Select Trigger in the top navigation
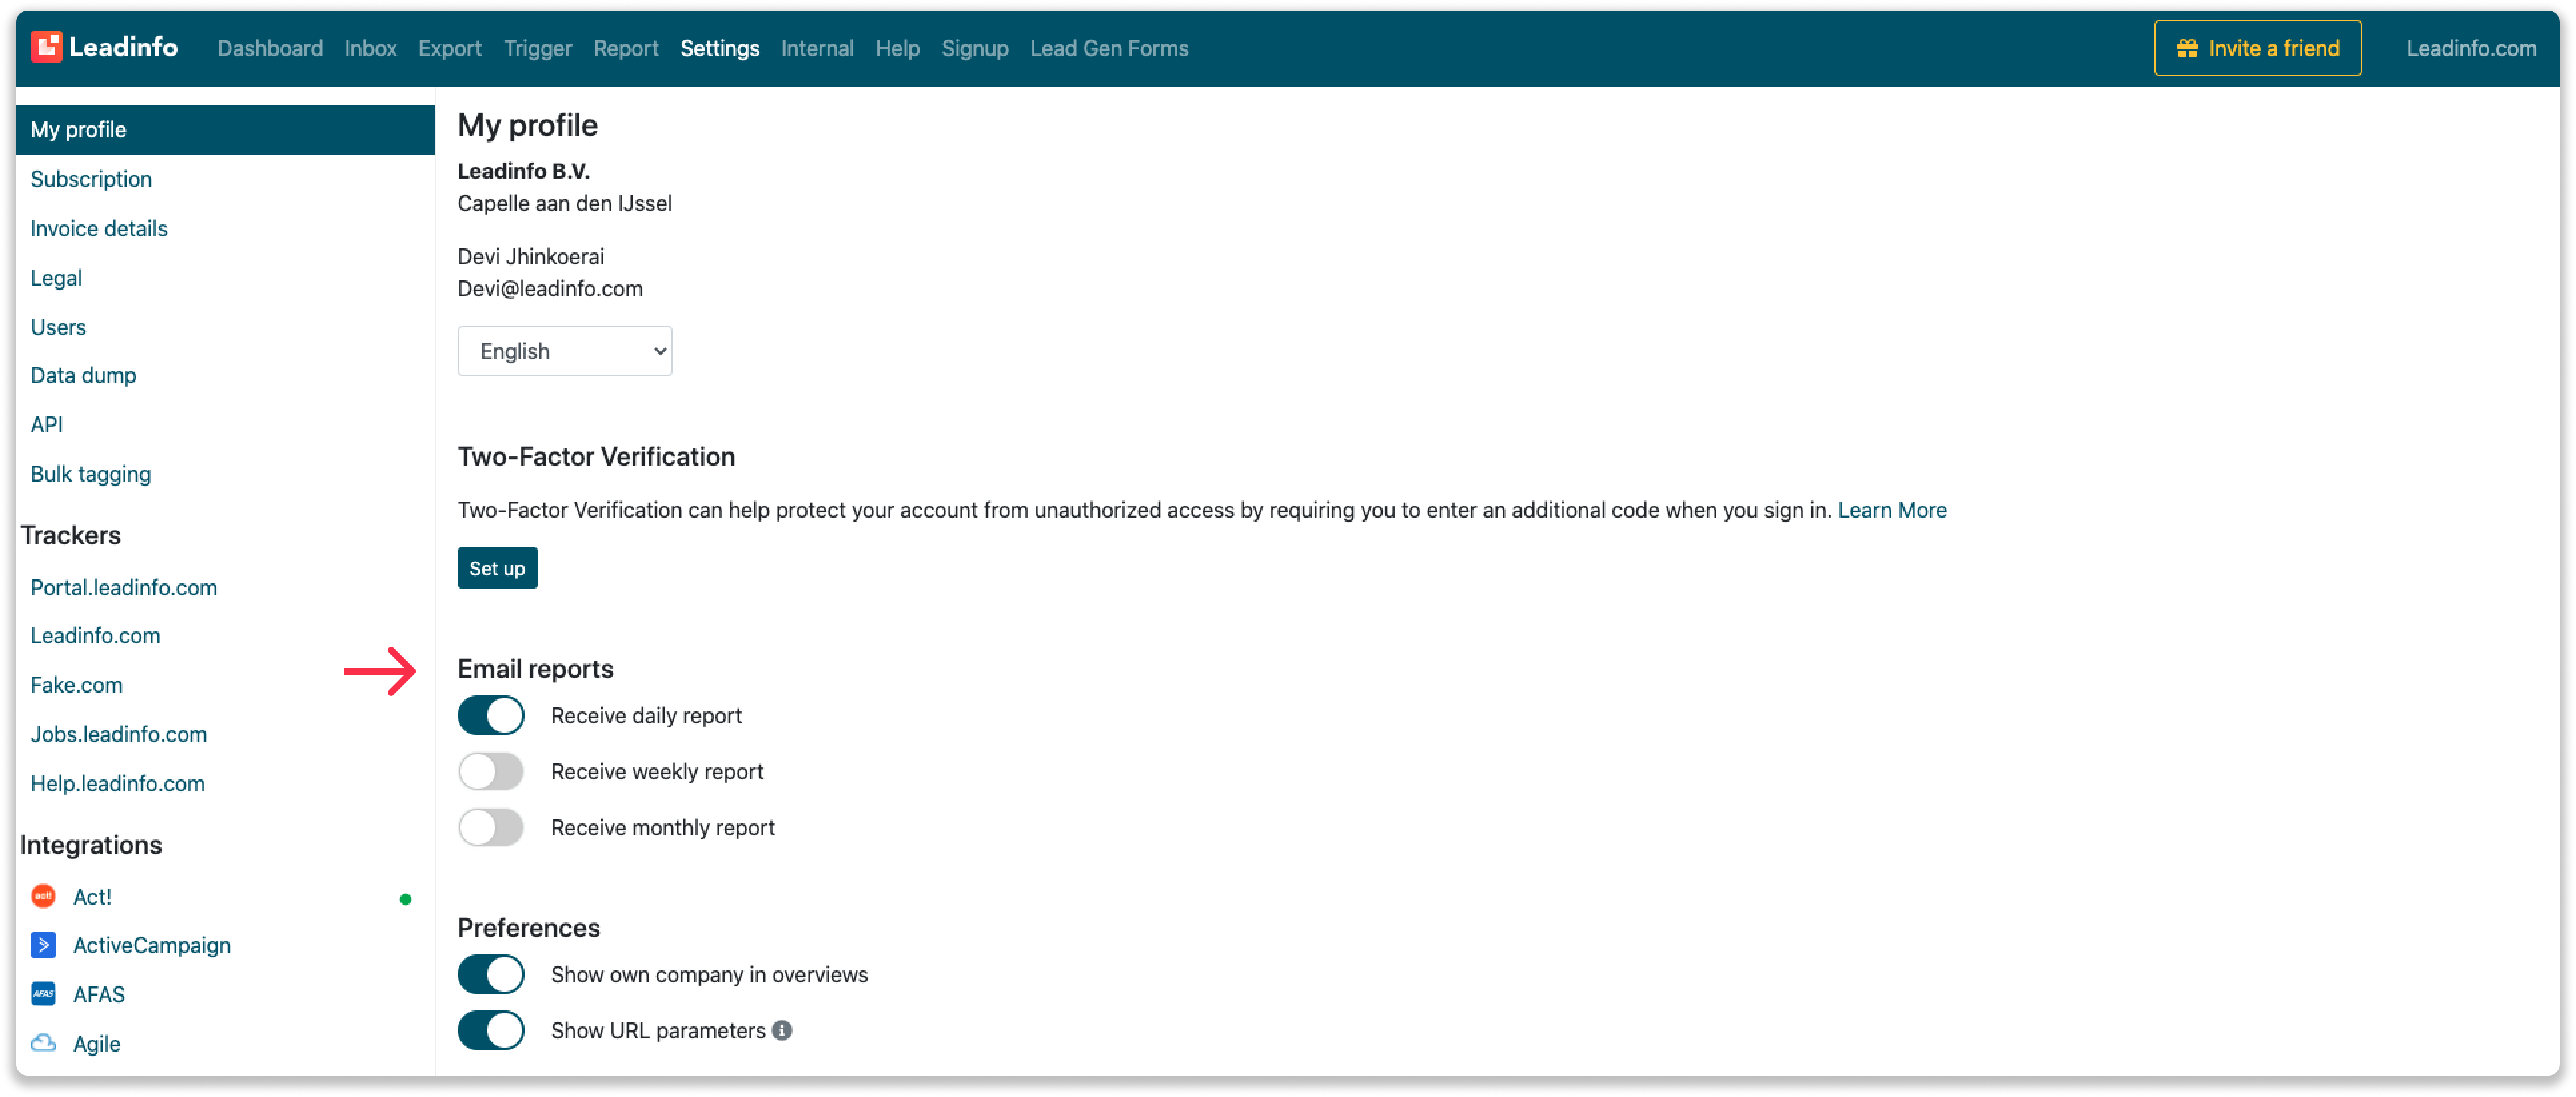 (538, 48)
